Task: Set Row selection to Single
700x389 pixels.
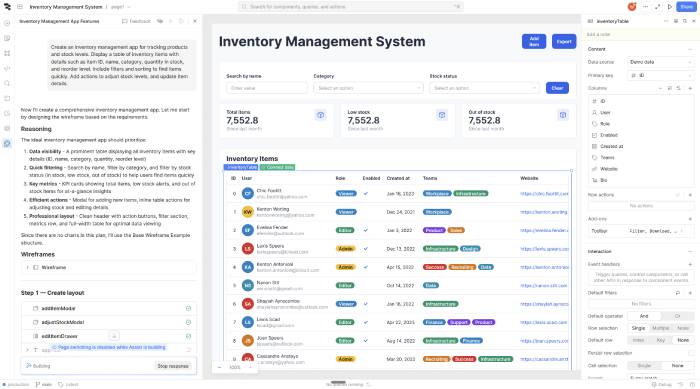Action: tap(638, 328)
